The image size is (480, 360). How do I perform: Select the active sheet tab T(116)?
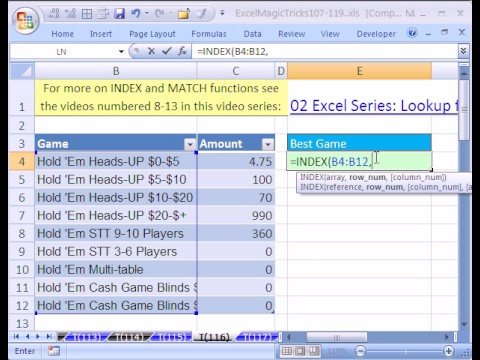(x=215, y=337)
